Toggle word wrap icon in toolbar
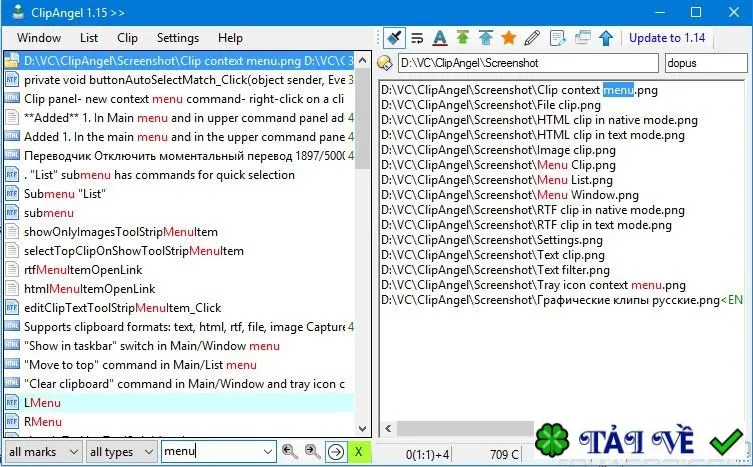Screen dimensions: 753x467 (x=417, y=37)
